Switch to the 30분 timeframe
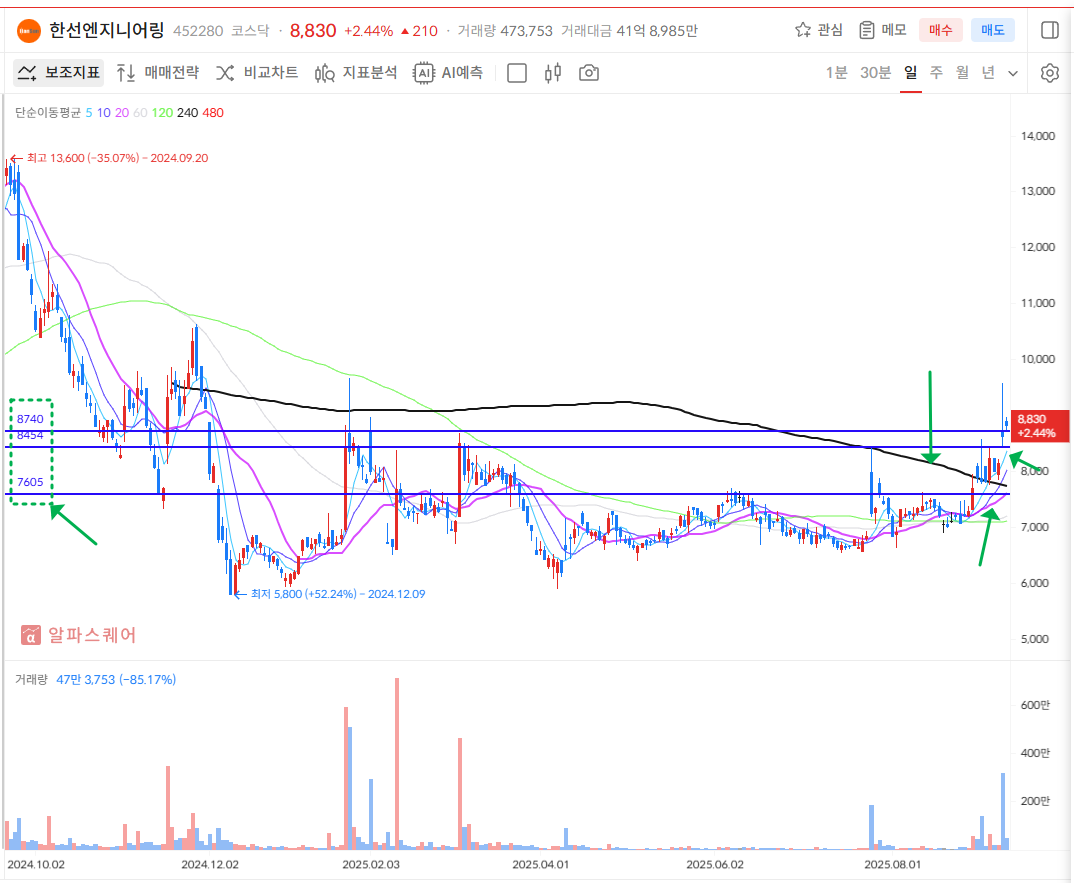The image size is (1074, 883). (875, 73)
